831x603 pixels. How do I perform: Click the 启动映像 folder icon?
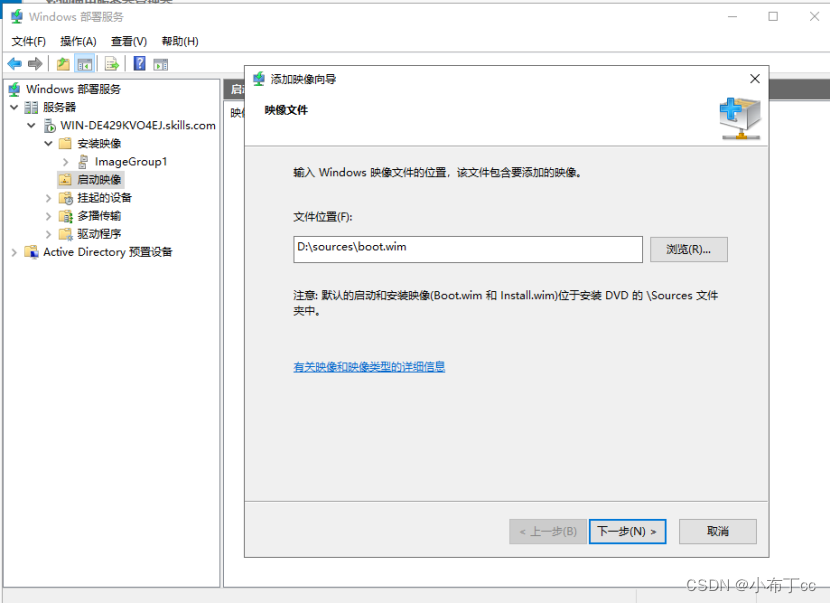pos(65,180)
